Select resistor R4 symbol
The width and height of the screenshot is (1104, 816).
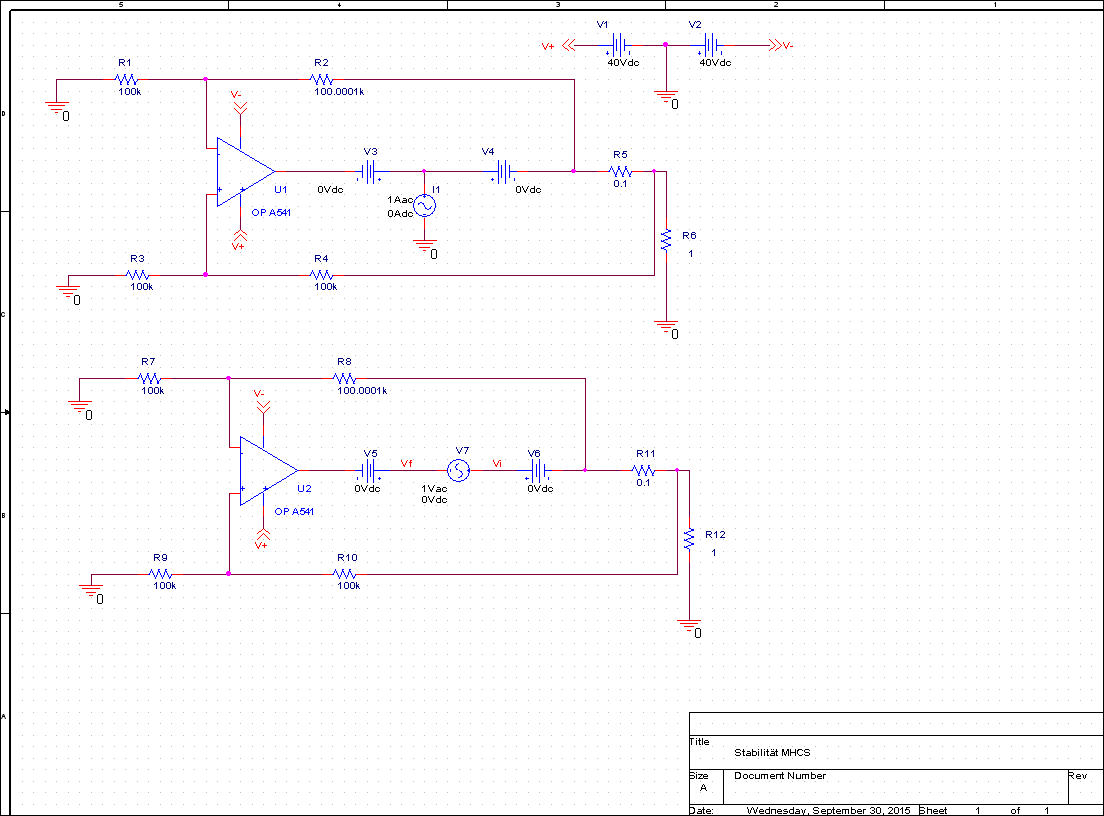[x=322, y=275]
